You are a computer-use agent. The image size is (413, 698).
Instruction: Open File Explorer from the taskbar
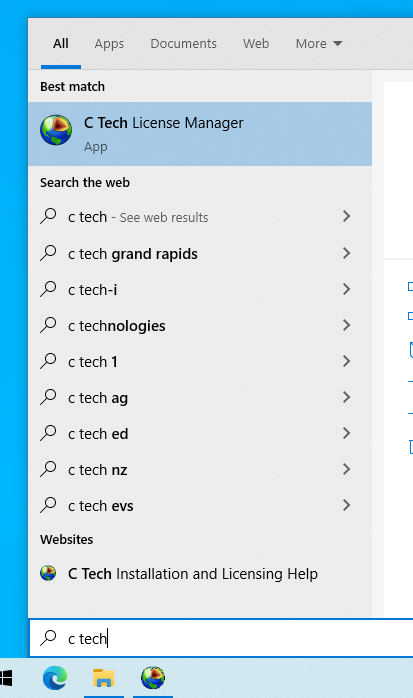point(104,678)
